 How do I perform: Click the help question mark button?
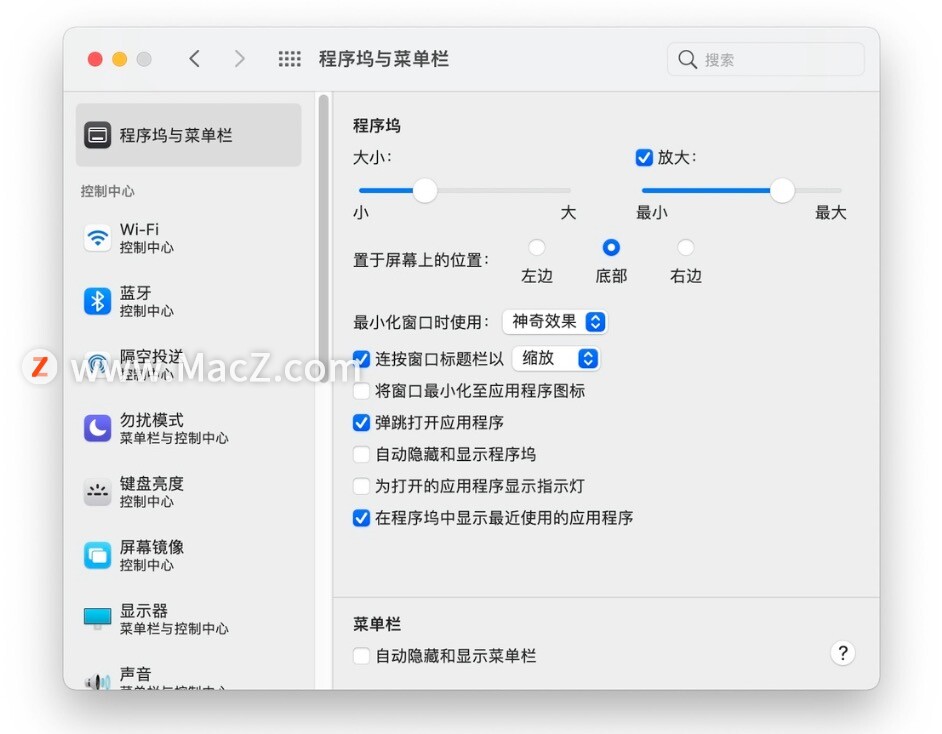(x=843, y=653)
